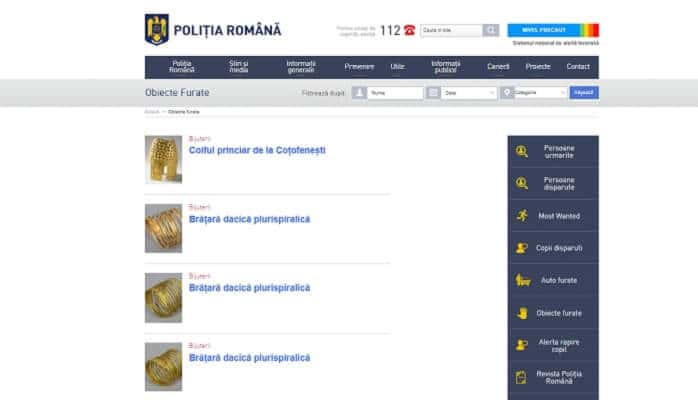Screen dimensions: 698x400
Task: Expand the Categorie filter dropdown
Action: tap(541, 93)
